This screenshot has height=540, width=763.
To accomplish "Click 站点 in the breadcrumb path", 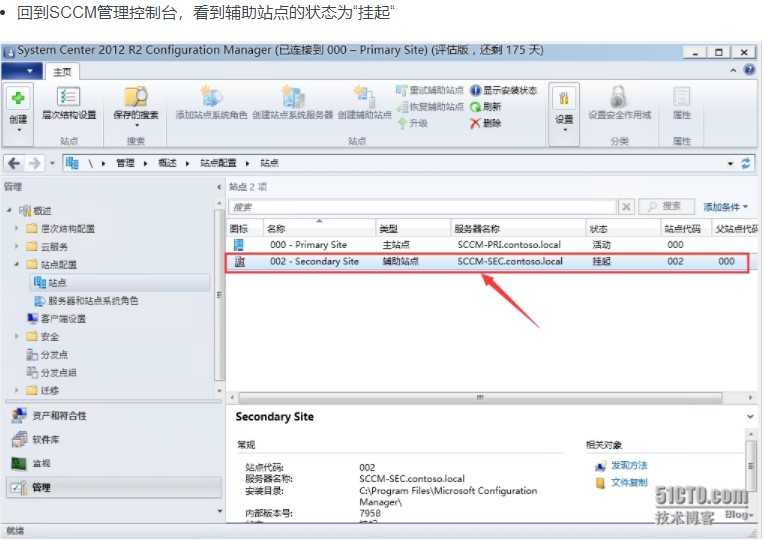I will coord(269,163).
